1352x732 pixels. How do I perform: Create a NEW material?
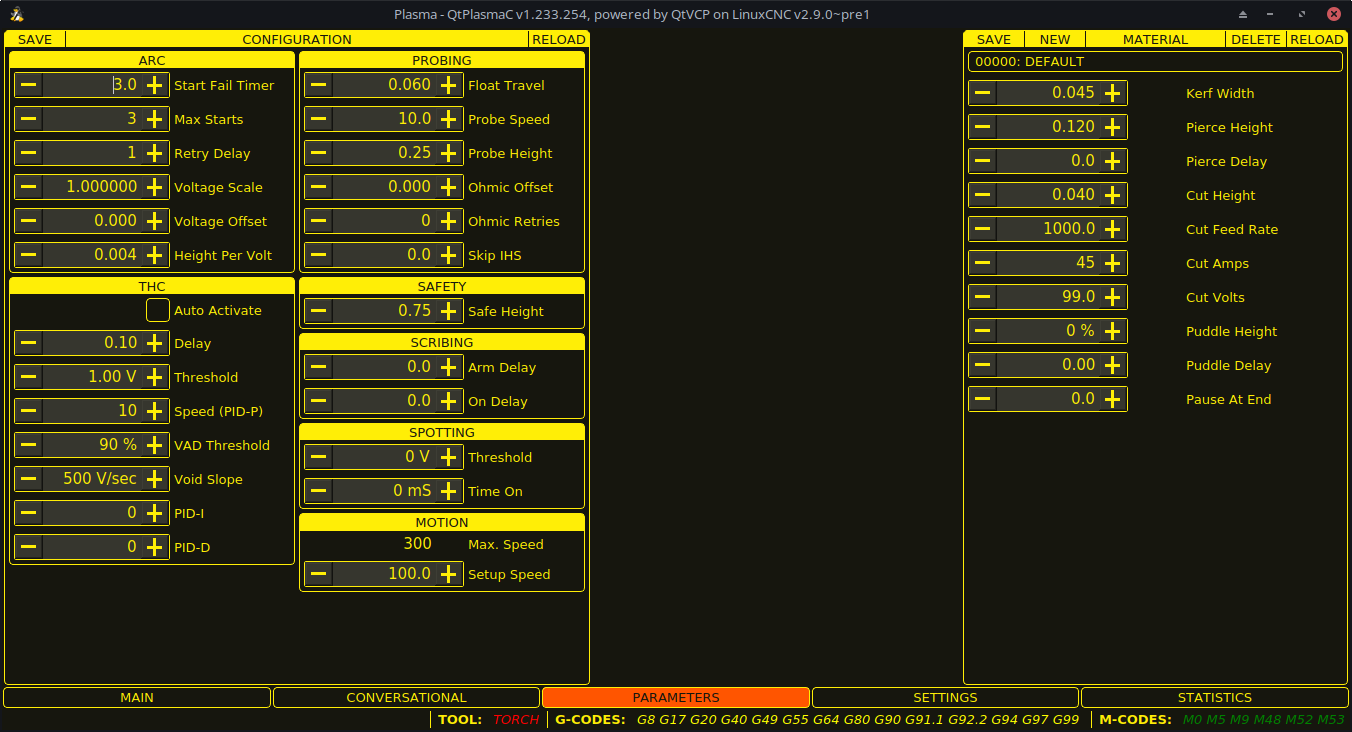point(1055,39)
